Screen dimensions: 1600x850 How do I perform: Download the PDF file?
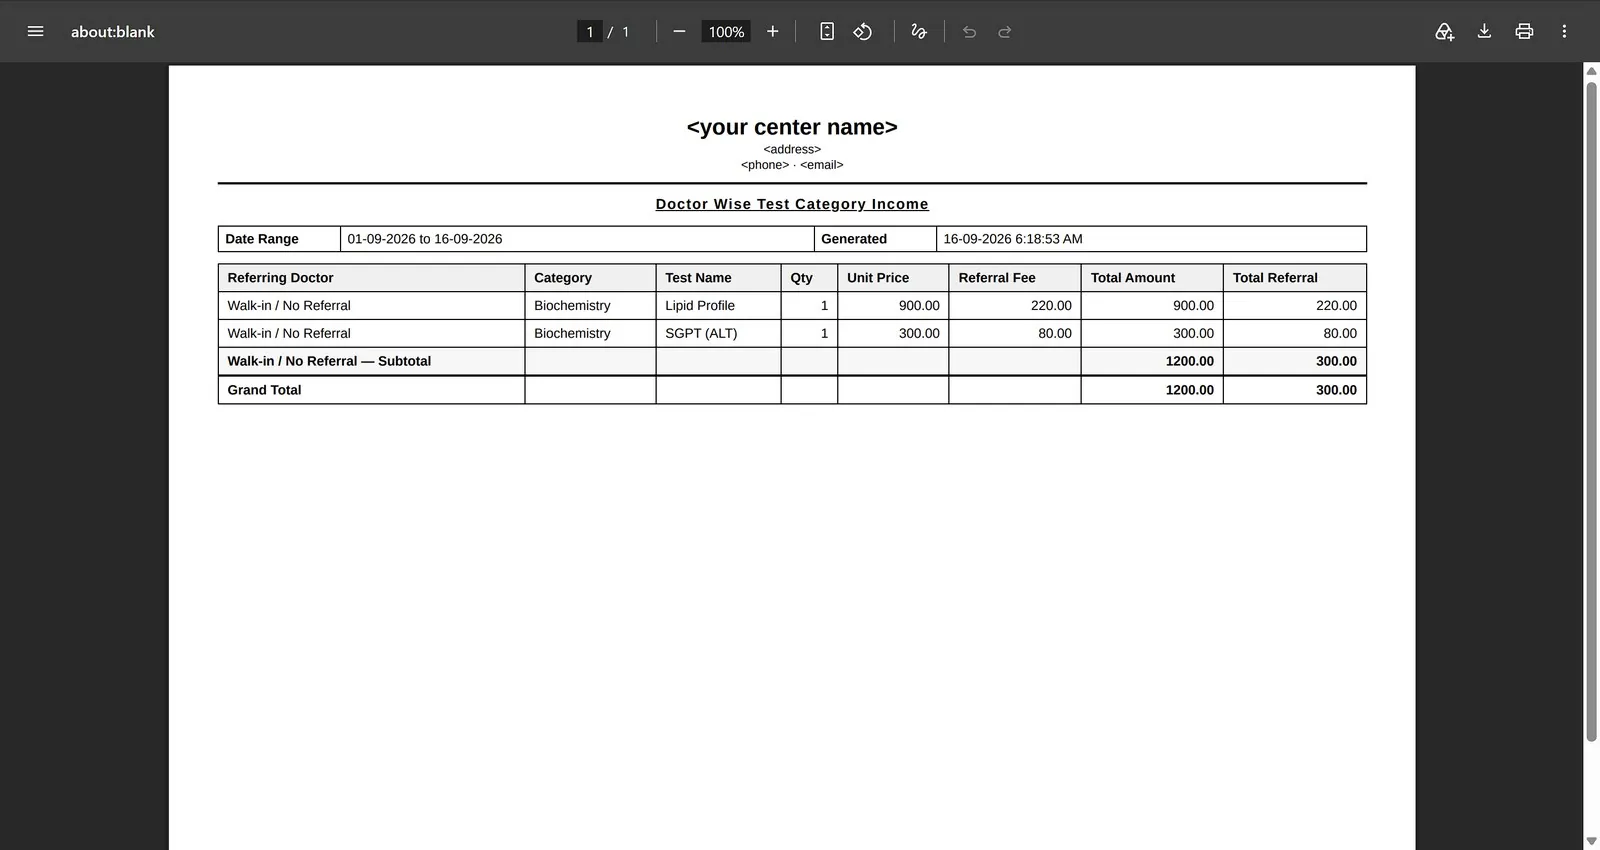pos(1484,31)
